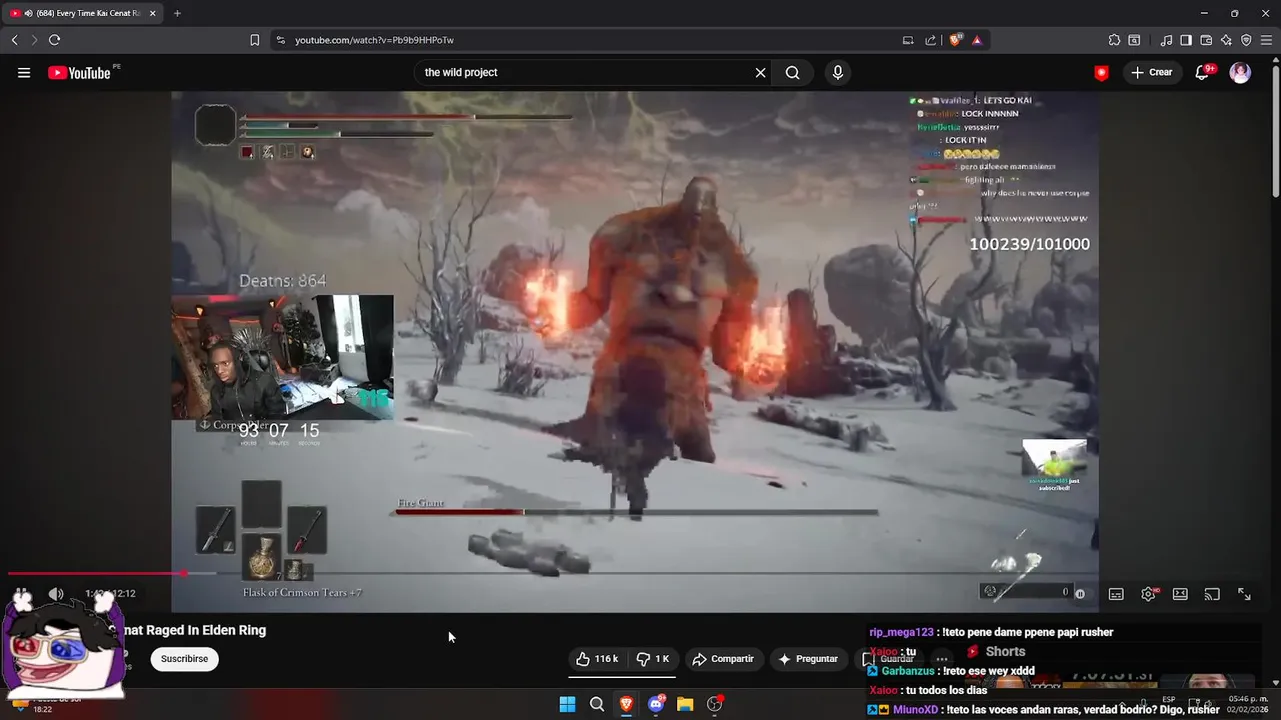The image size is (1281, 720).
Task: Subscribe with the Suscribirse button
Action: point(184,659)
